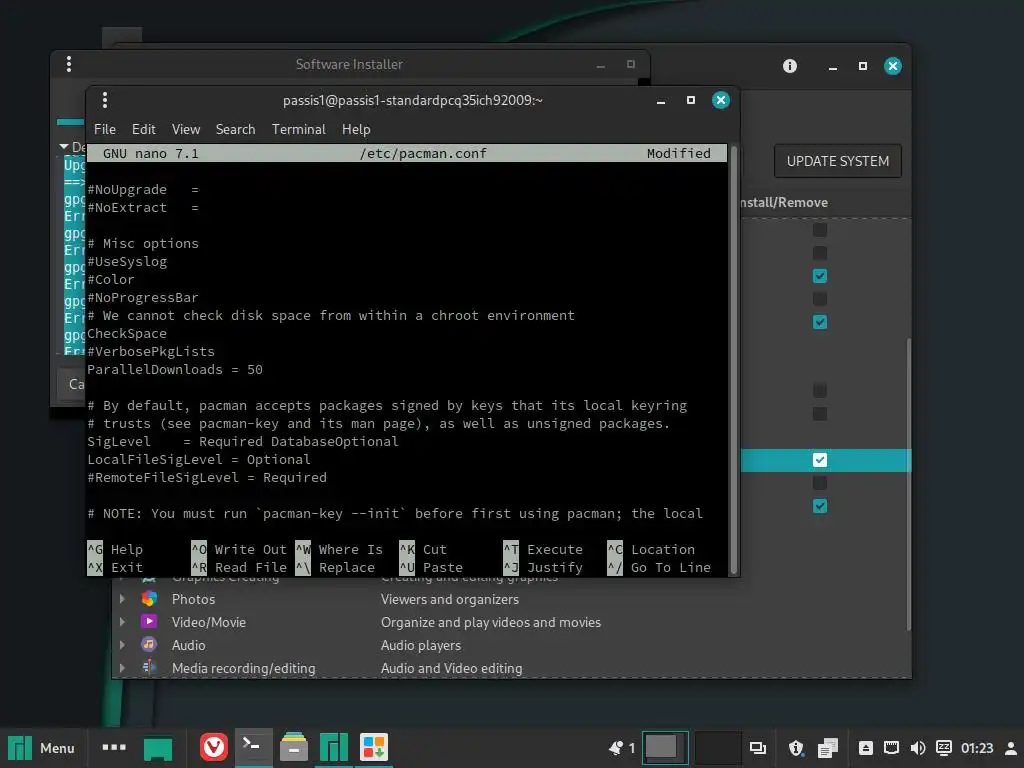The image size is (1024, 768).
Task: Toggle the bottommost checked Install/Remove checkbox
Action: click(x=820, y=506)
